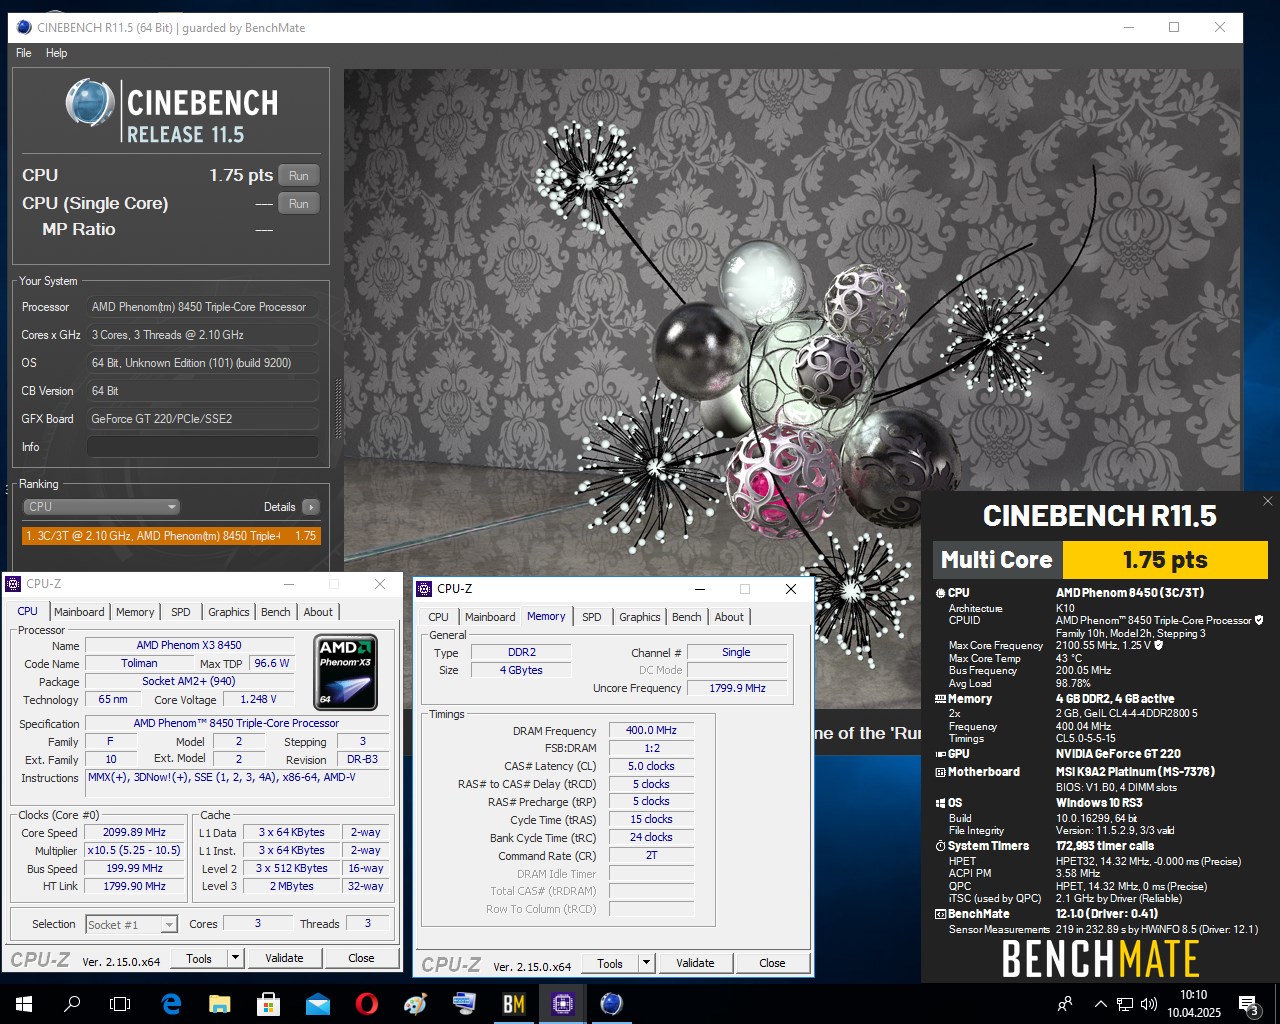The height and width of the screenshot is (1024, 1280).
Task: Open Cinebench Help menu
Action: [57, 53]
